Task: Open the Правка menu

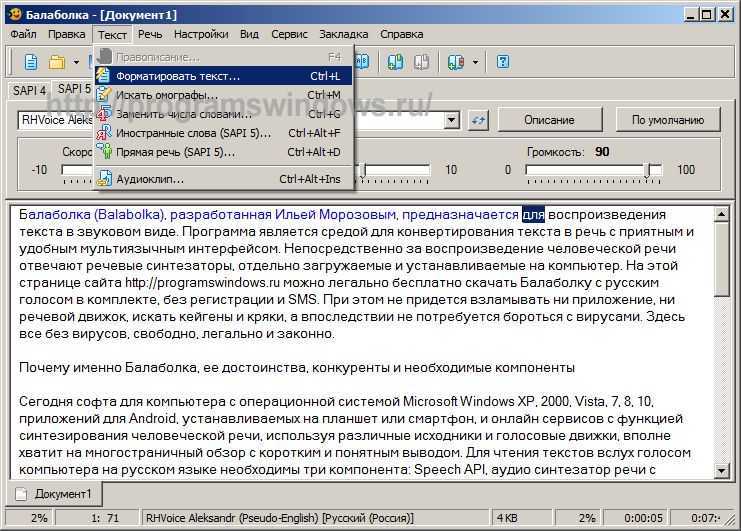Action: (67, 34)
